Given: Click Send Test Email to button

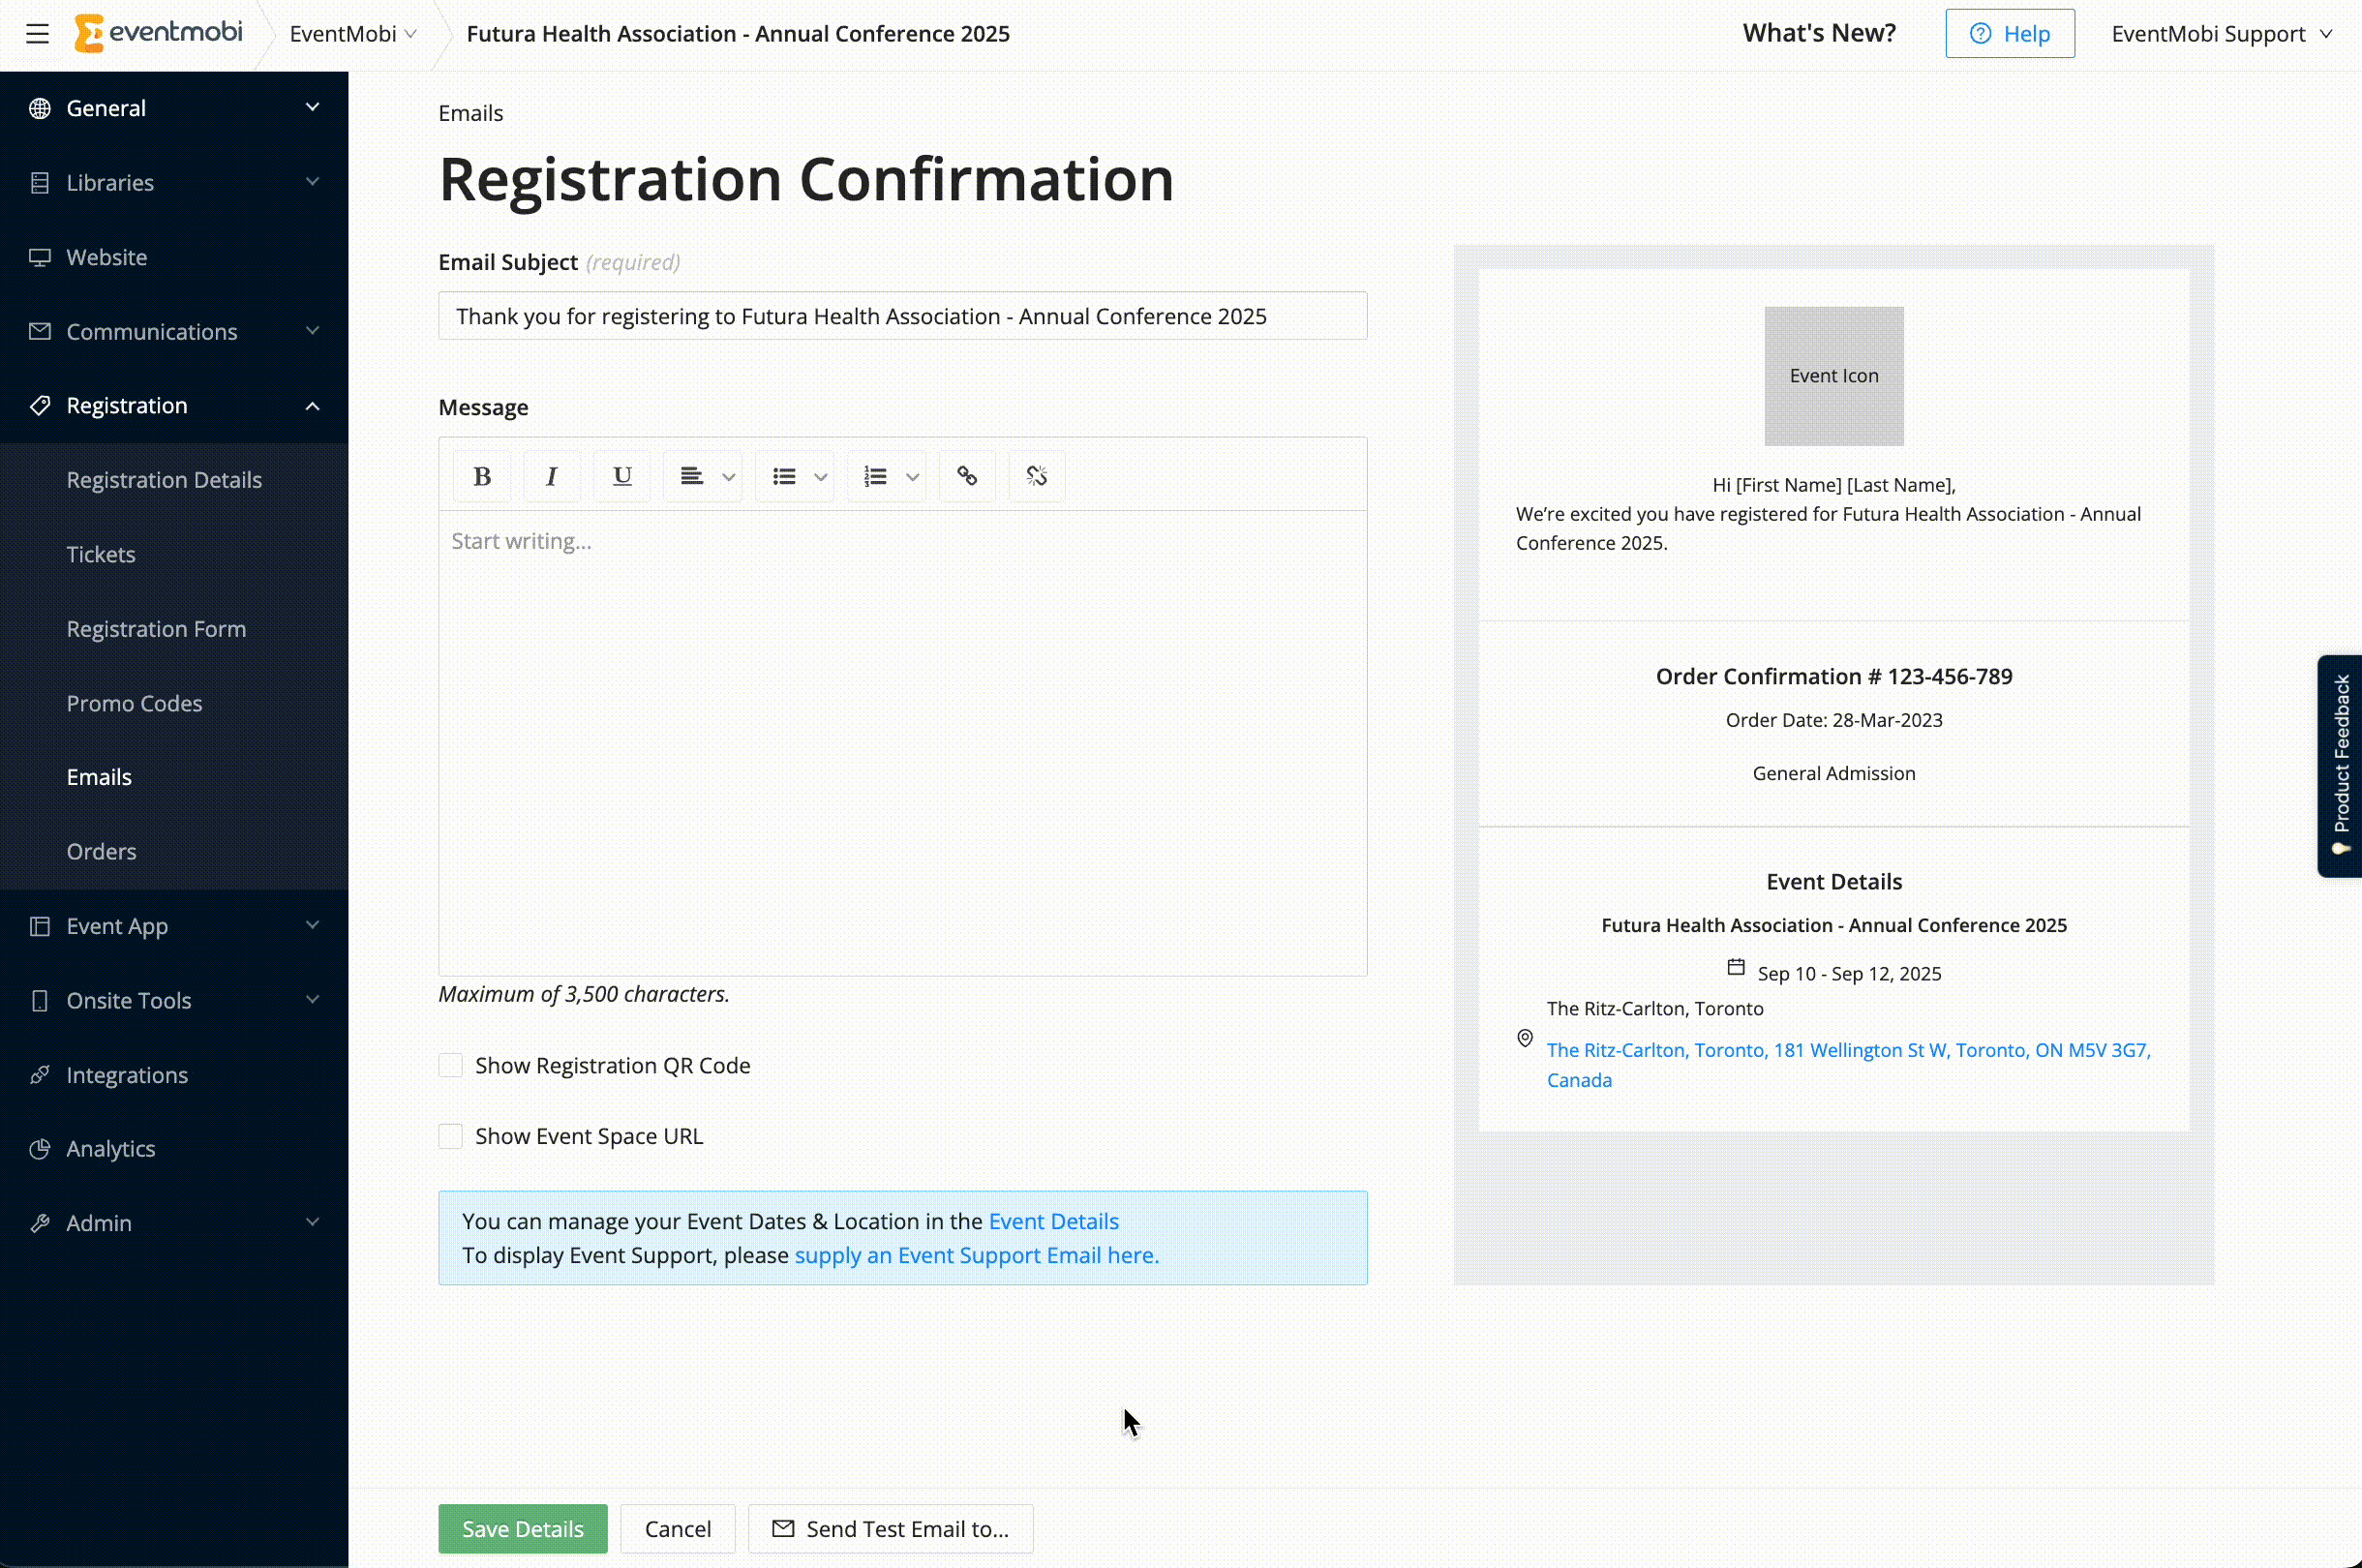Looking at the screenshot, I should [890, 1528].
